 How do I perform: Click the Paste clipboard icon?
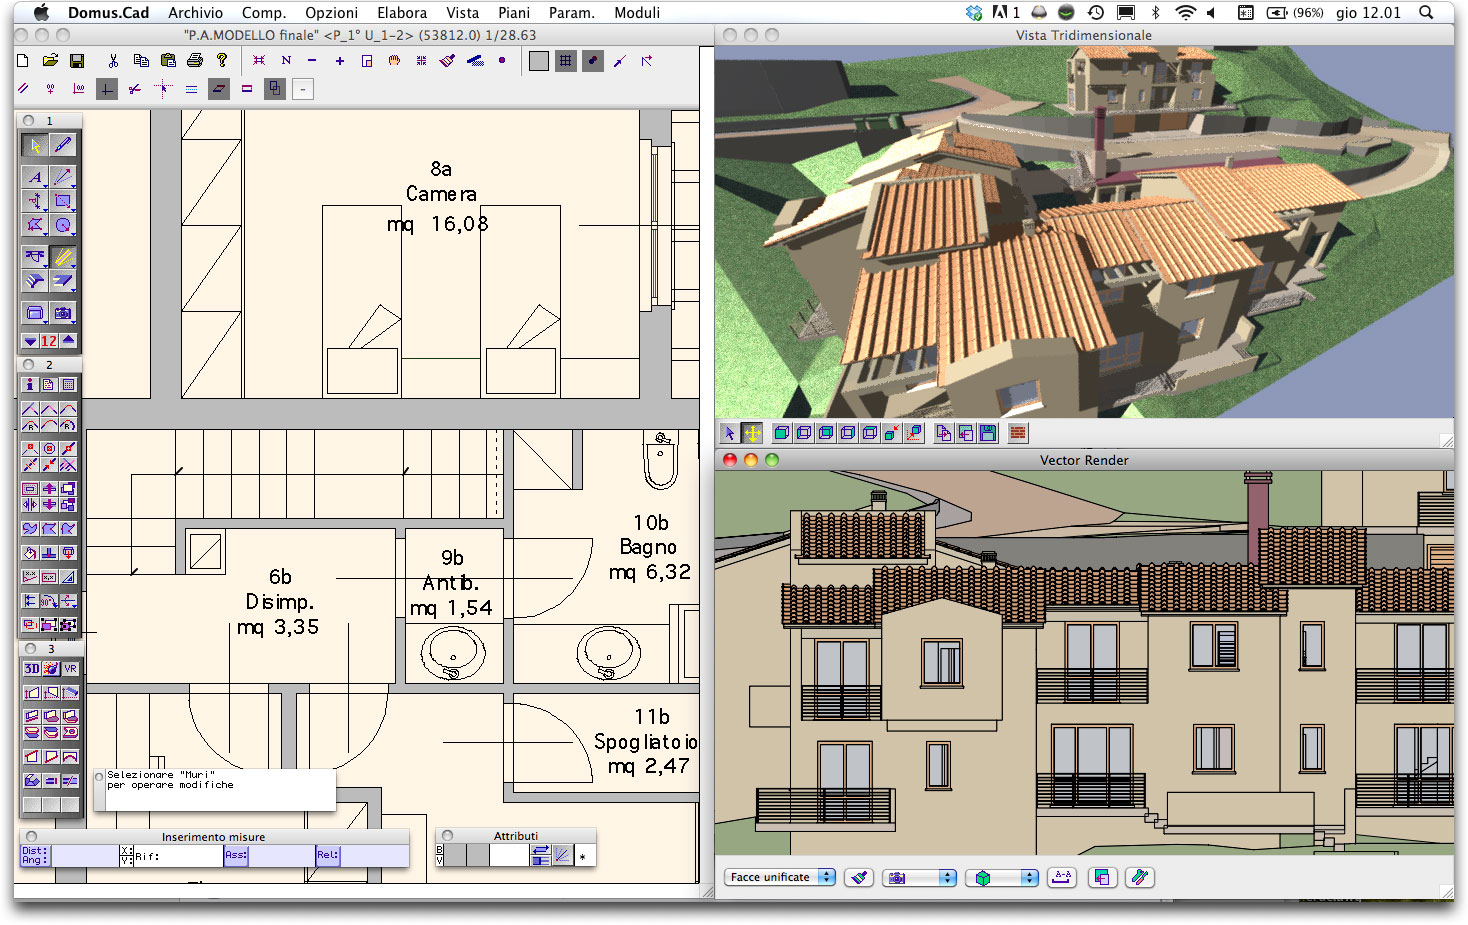pyautogui.click(x=168, y=61)
